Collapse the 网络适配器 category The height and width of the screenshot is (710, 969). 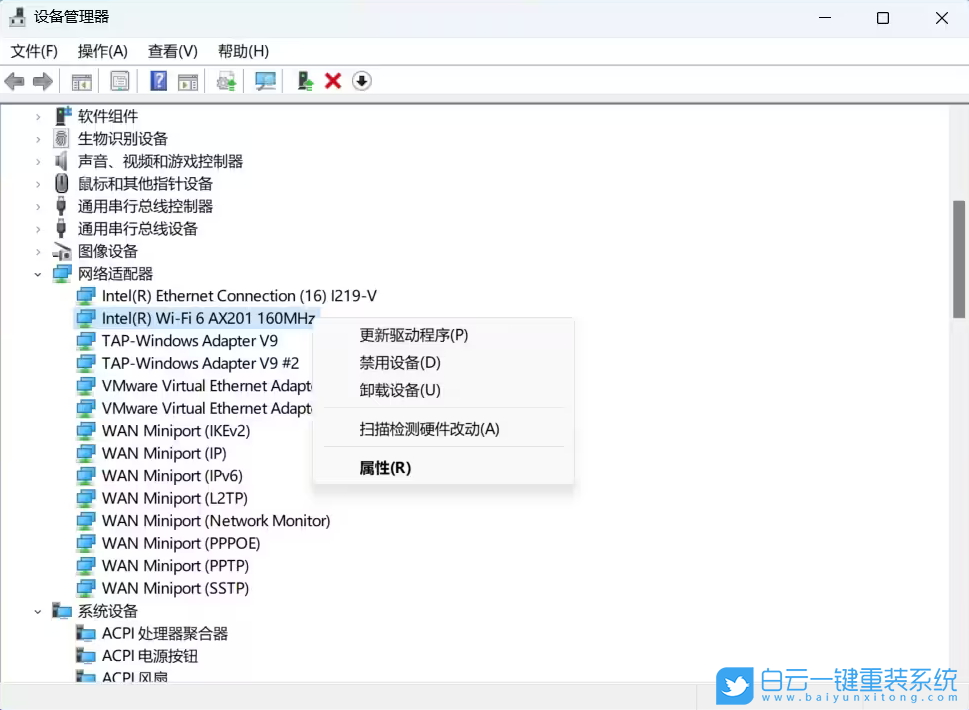[x=38, y=273]
